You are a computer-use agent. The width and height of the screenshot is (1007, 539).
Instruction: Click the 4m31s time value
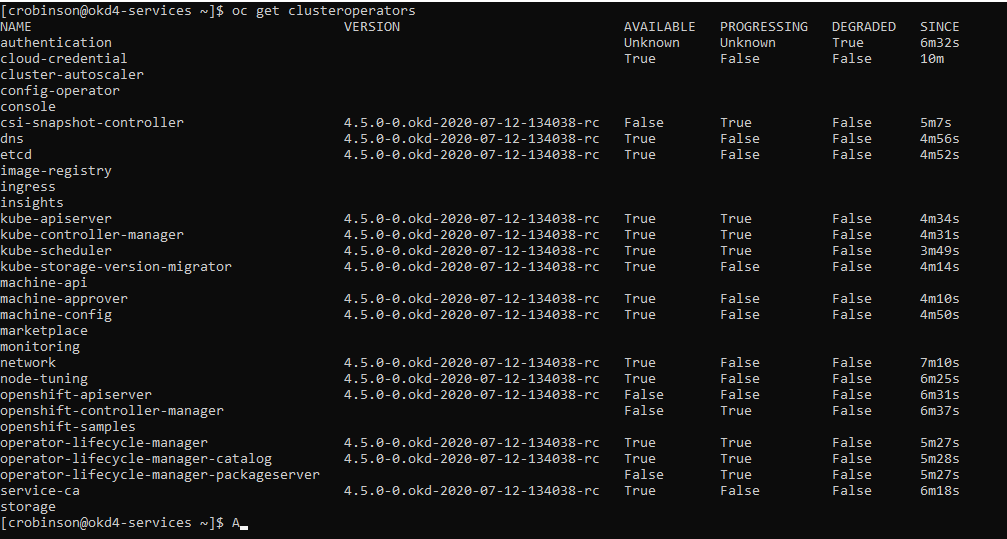click(940, 235)
